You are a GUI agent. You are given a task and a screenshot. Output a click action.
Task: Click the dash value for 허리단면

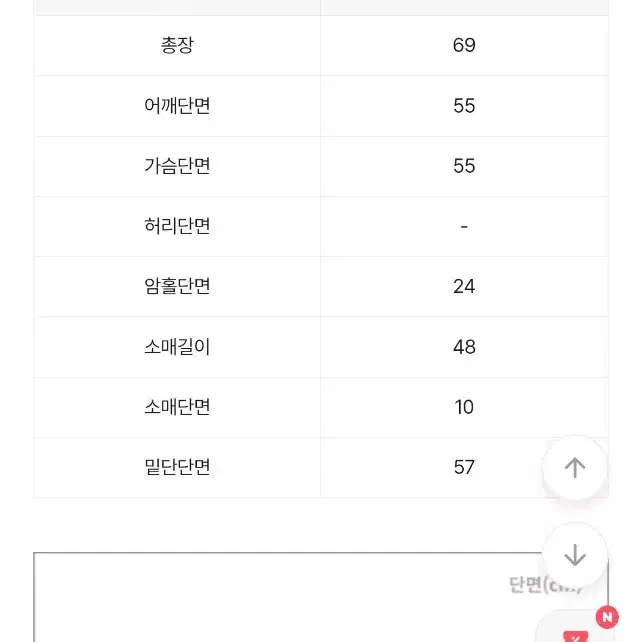pyautogui.click(x=464, y=226)
